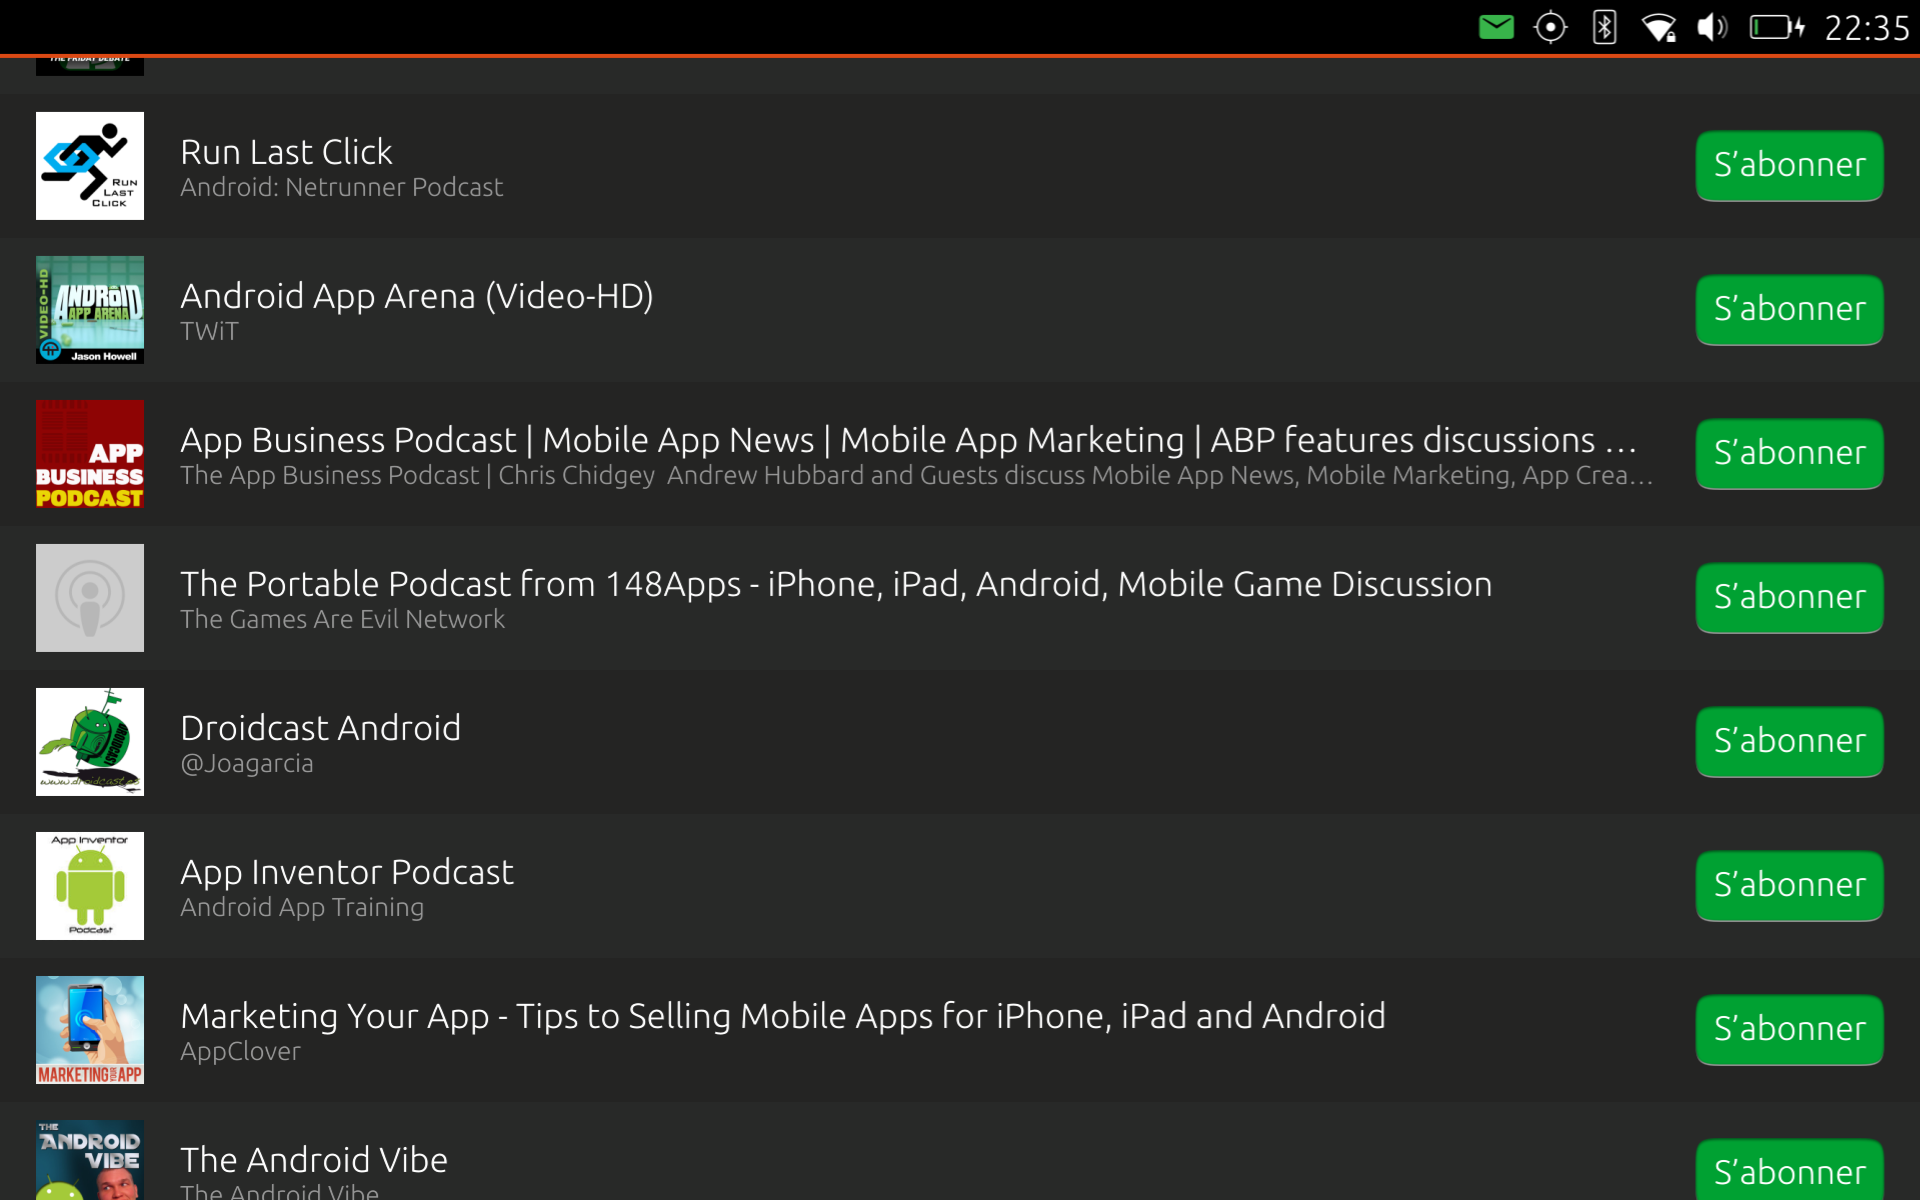Open the battery indicator
Viewport: 1920px width, 1200px height.
click(1777, 27)
